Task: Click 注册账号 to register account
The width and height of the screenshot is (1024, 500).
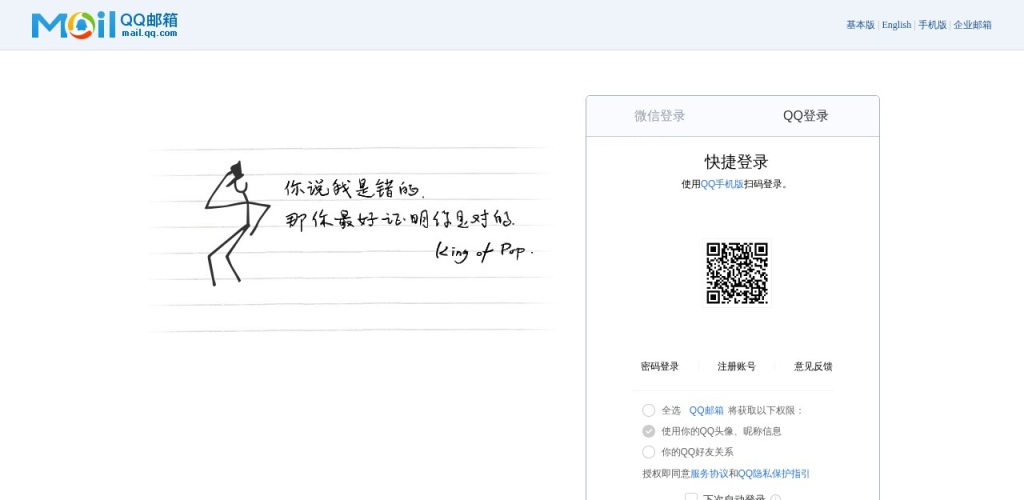Action: pyautogui.click(x=736, y=366)
